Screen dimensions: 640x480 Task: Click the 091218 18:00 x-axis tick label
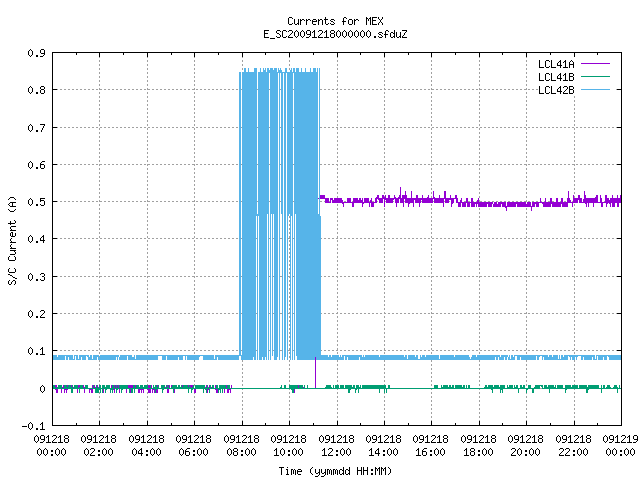point(478,446)
